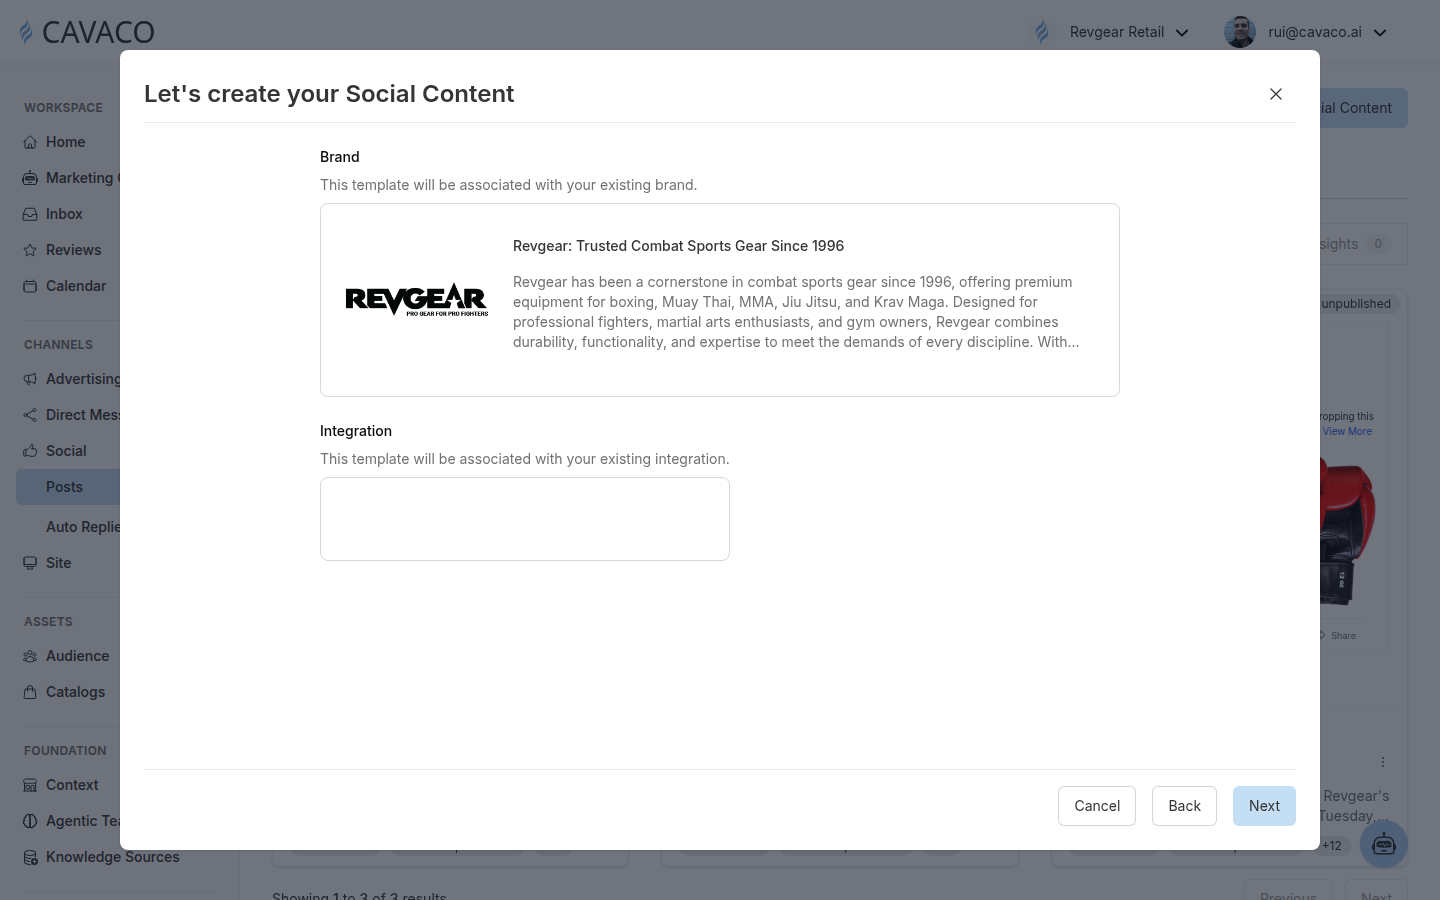This screenshot has height=900, width=1440.
Task: Click the Social thumbs-up icon
Action: [30, 451]
